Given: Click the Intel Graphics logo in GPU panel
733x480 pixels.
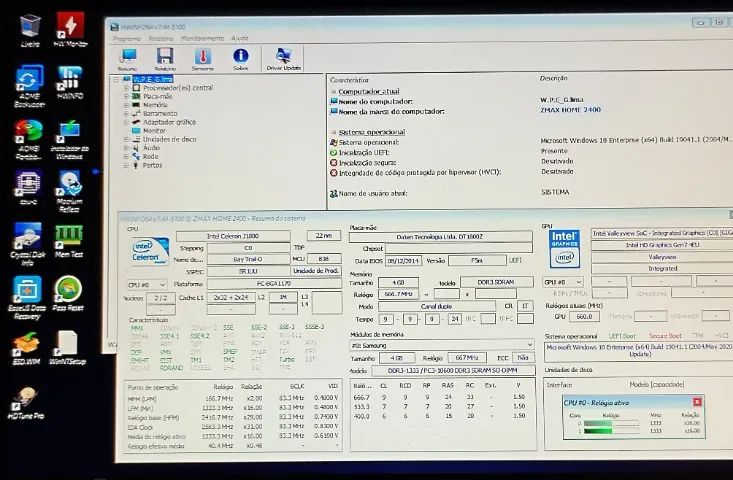Looking at the screenshot, I should [564, 249].
